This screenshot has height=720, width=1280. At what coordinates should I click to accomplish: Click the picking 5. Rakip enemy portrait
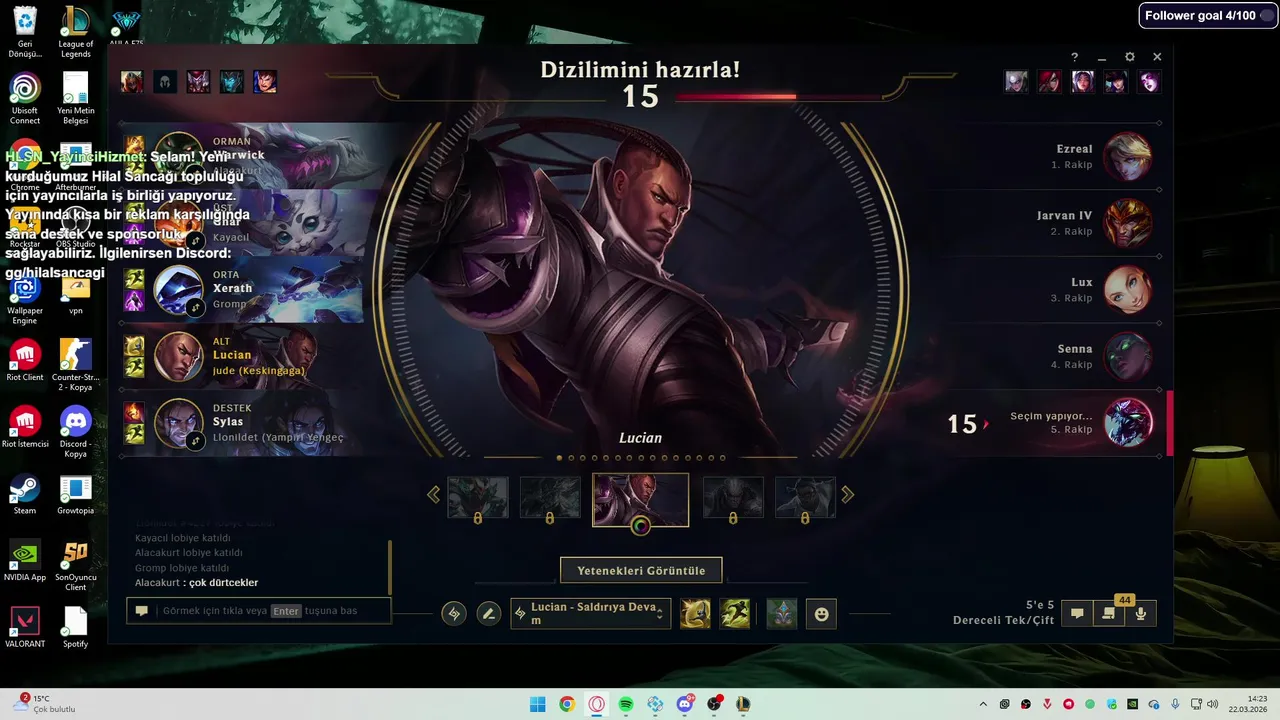click(x=1128, y=423)
